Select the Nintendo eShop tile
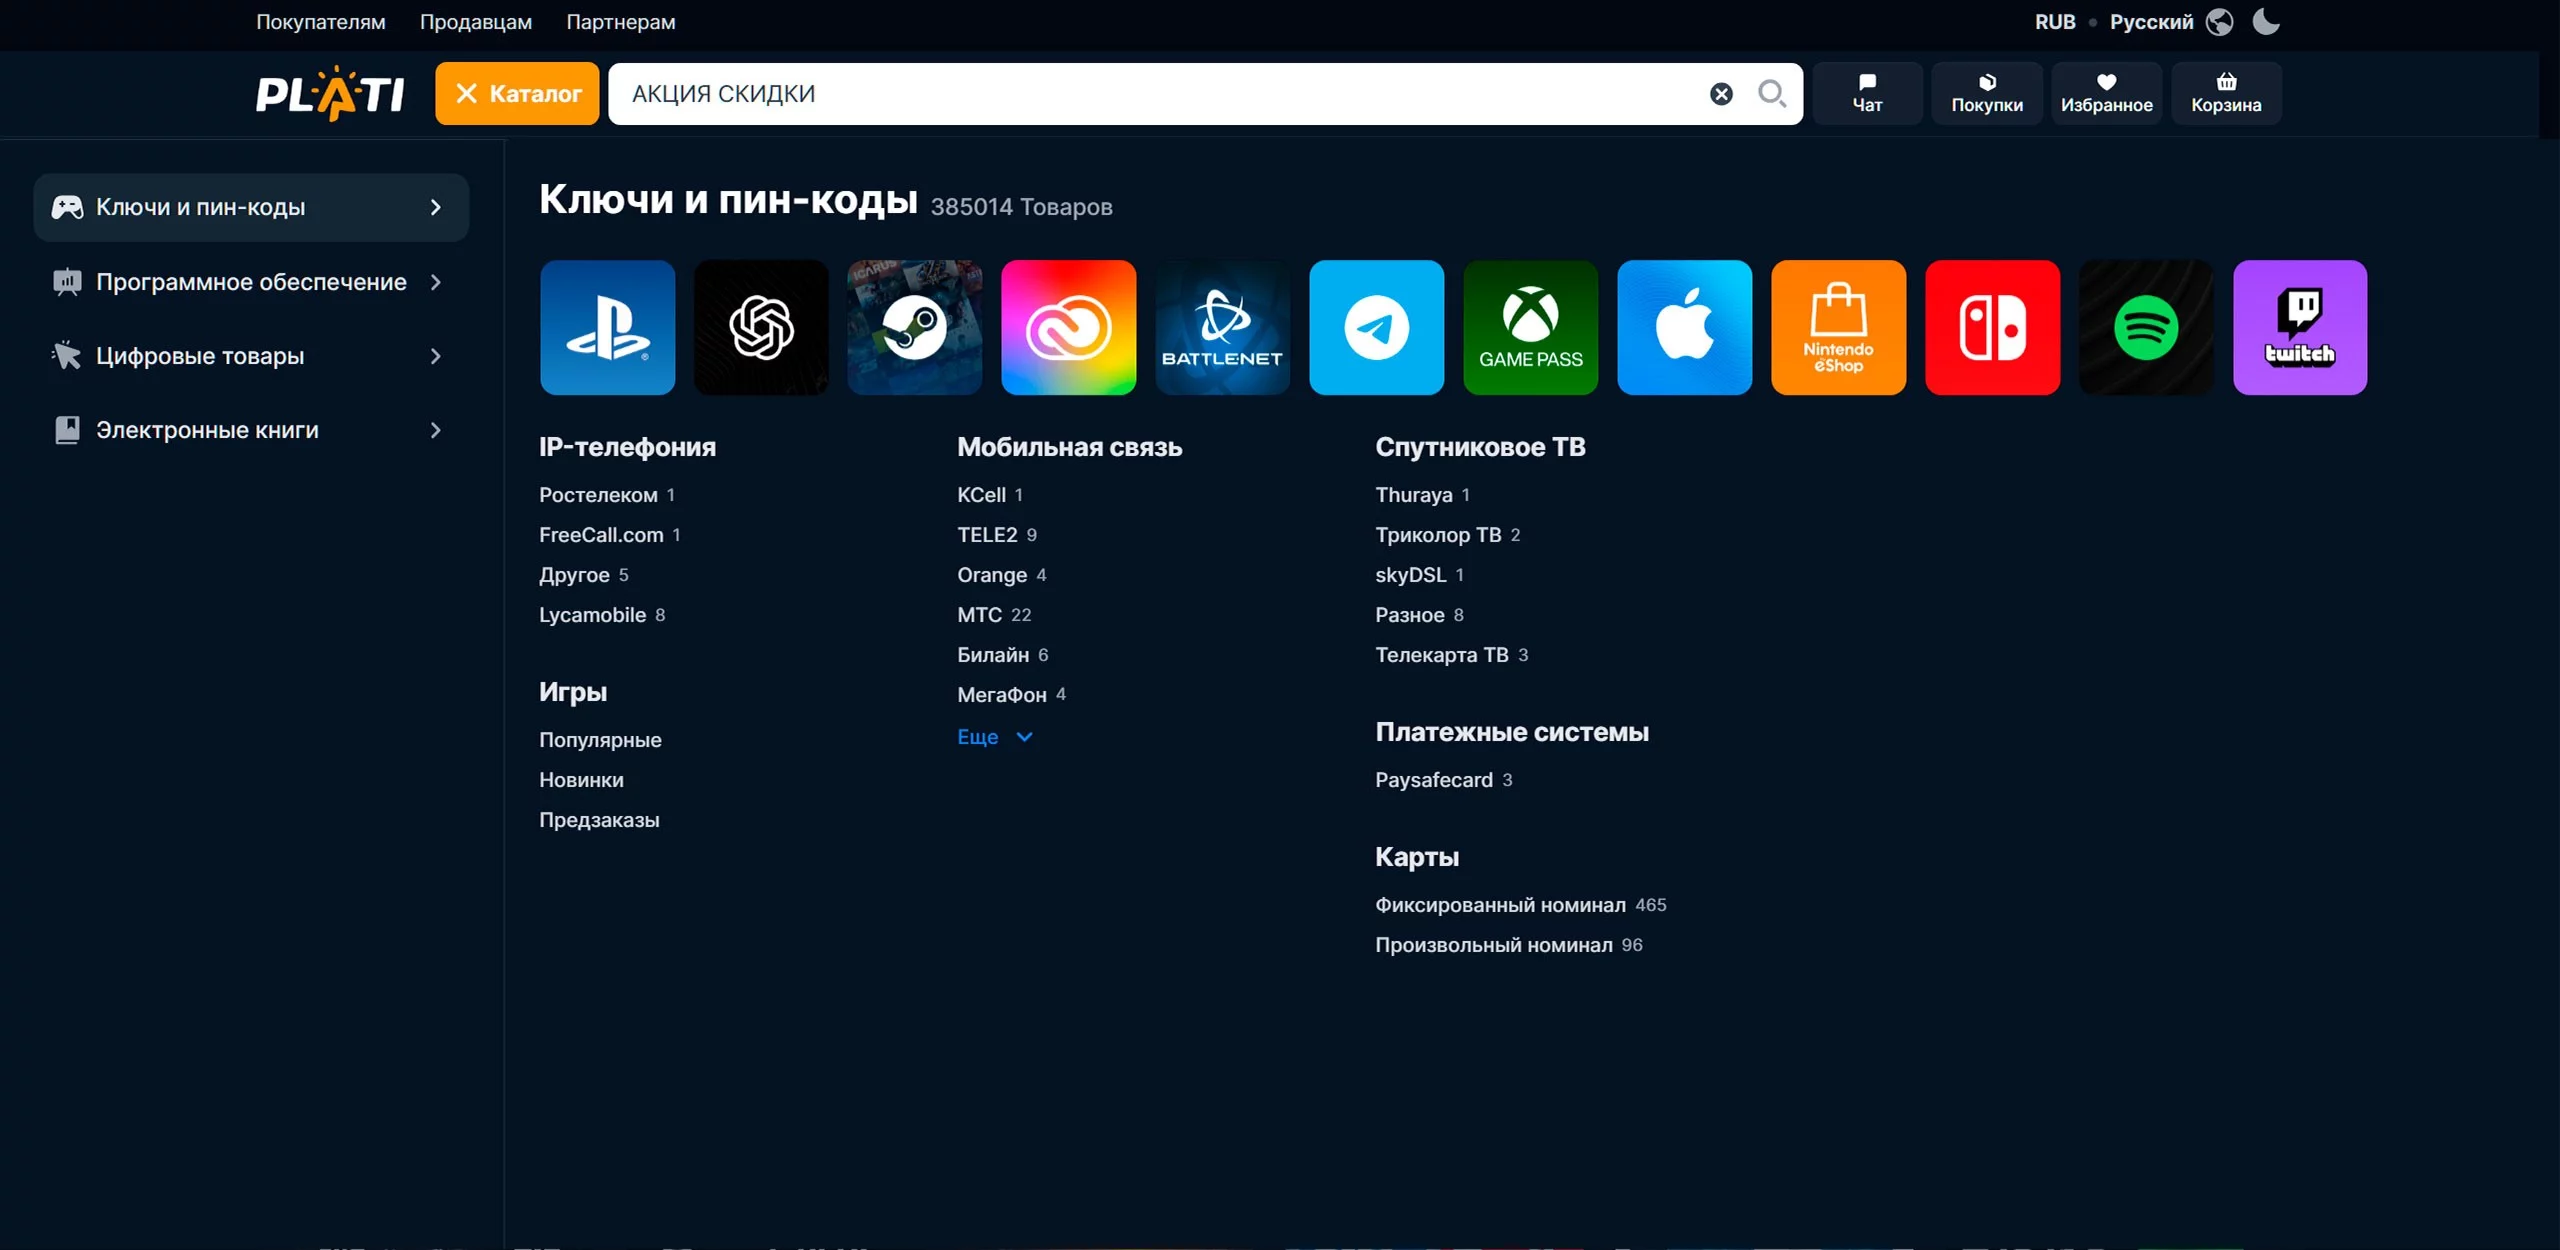 point(1838,327)
